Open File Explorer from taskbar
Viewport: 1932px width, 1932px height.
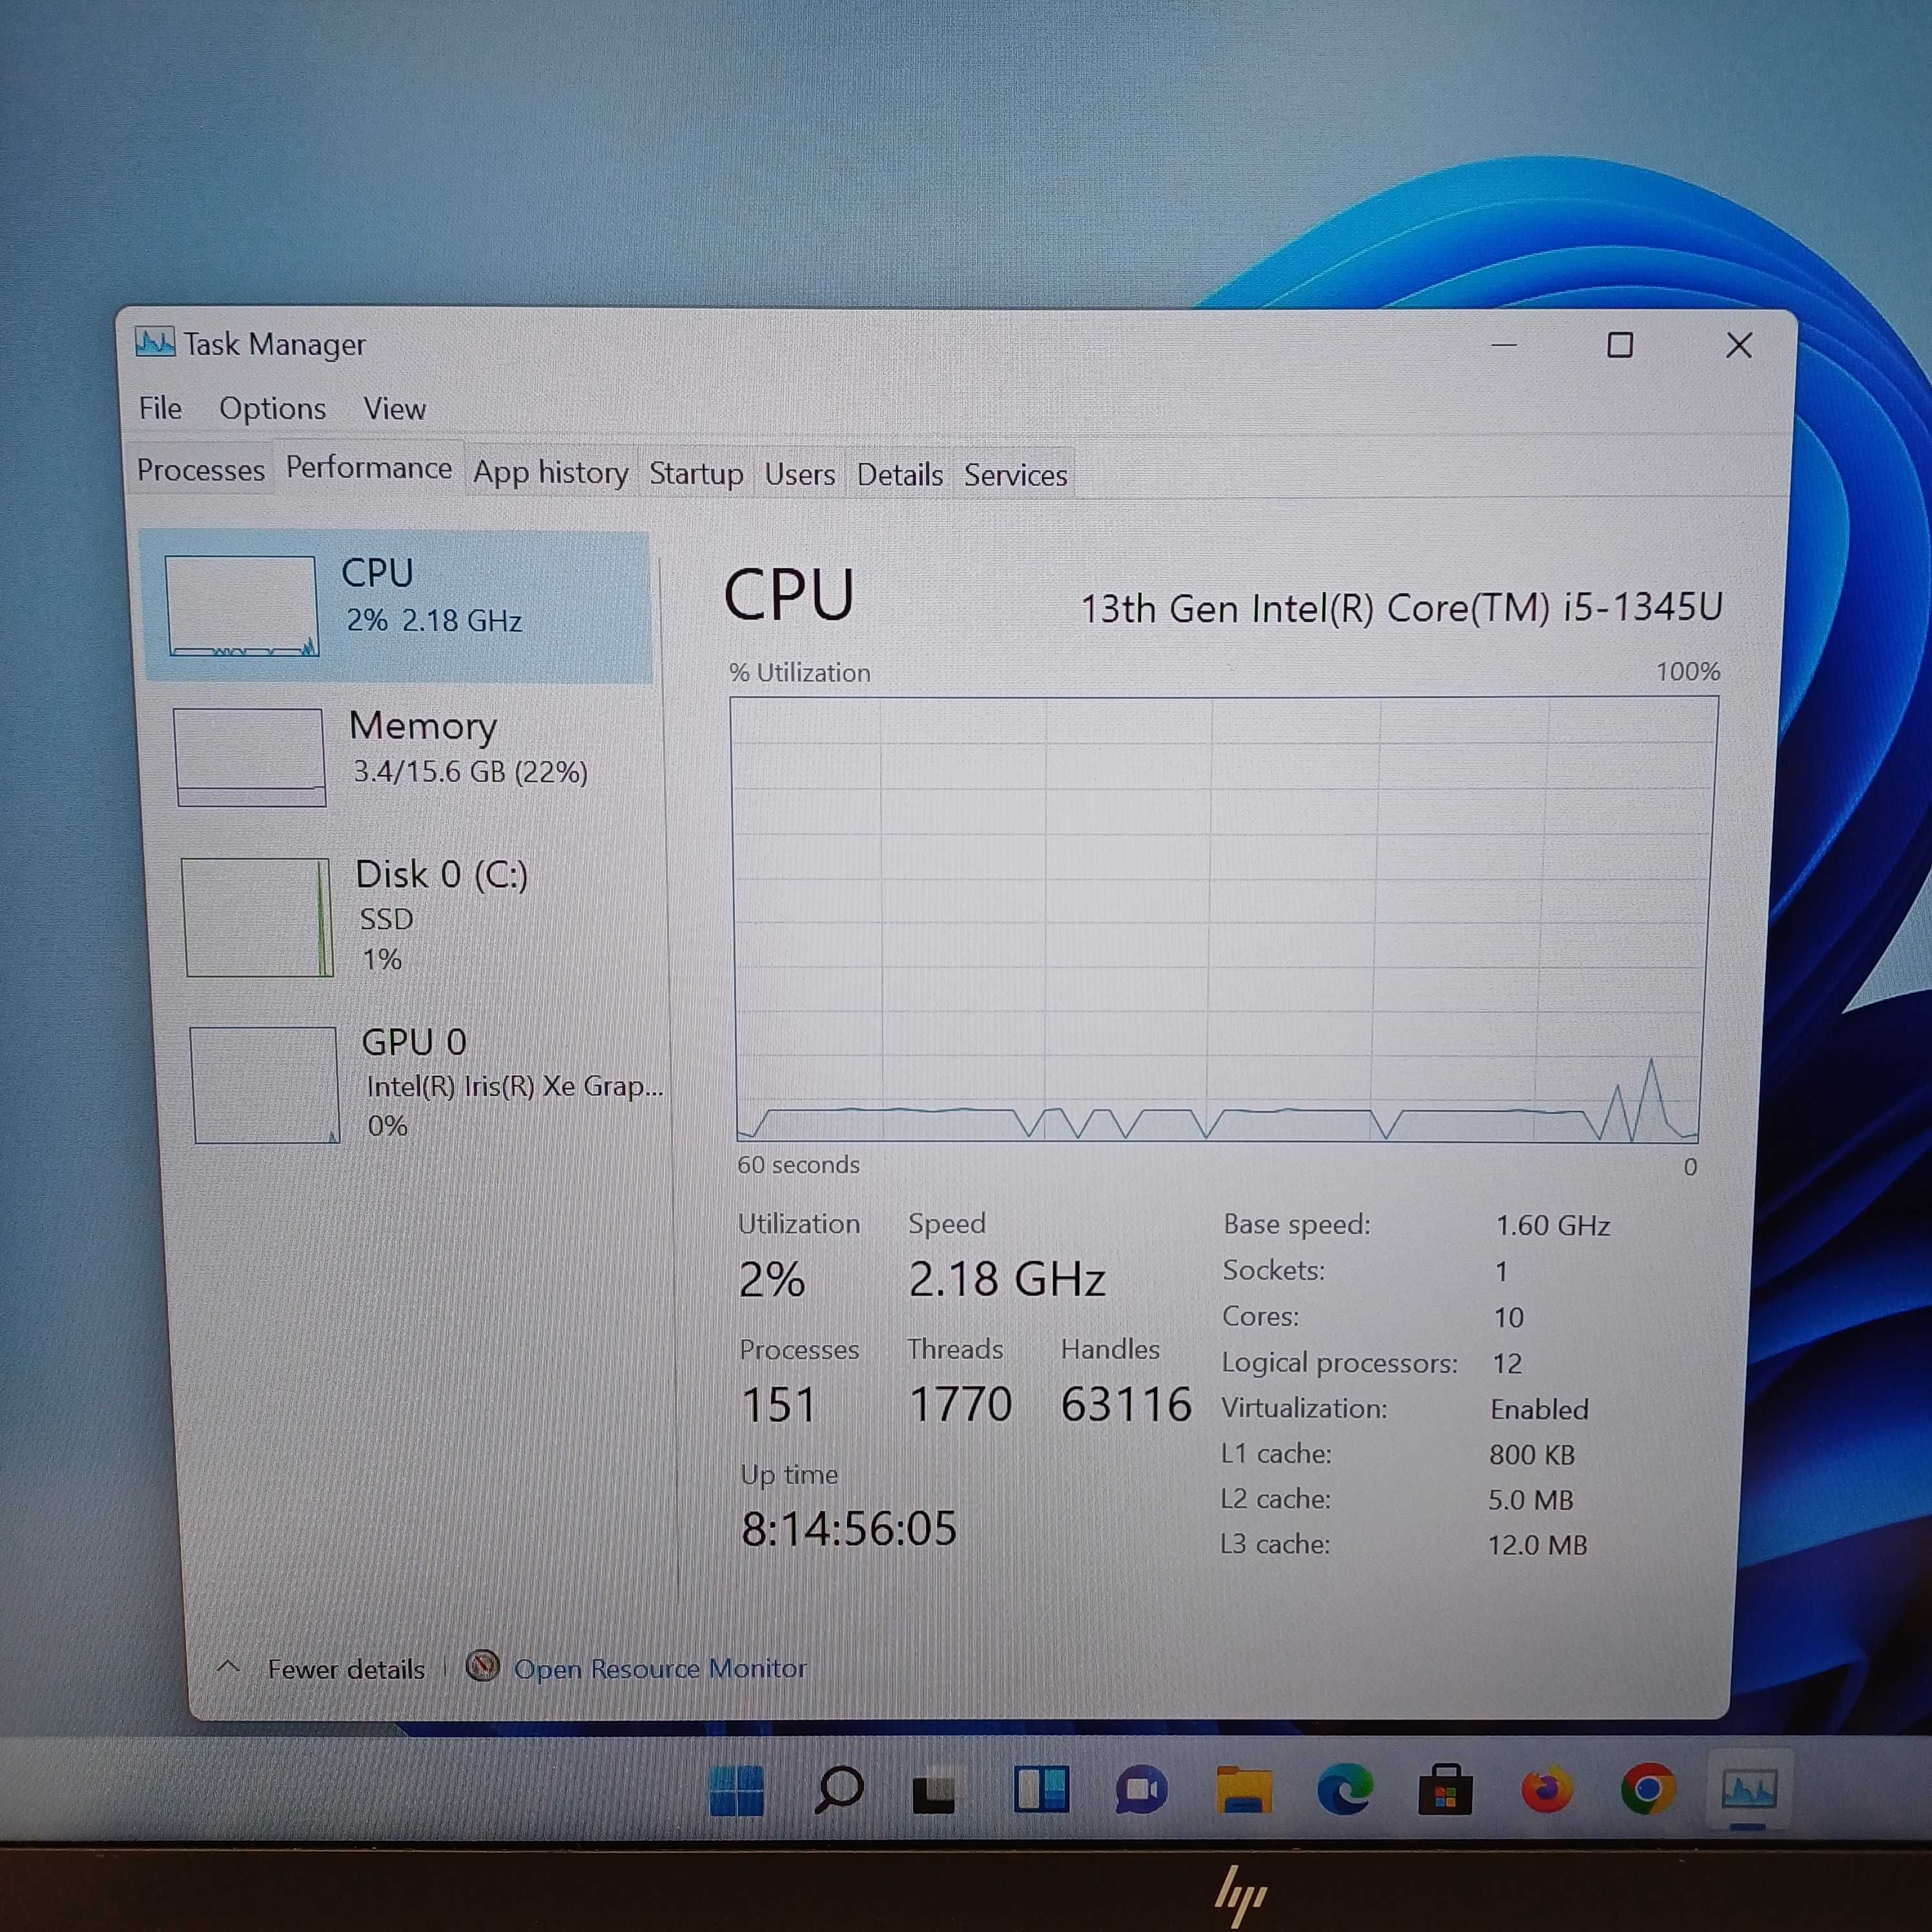coord(1243,1790)
